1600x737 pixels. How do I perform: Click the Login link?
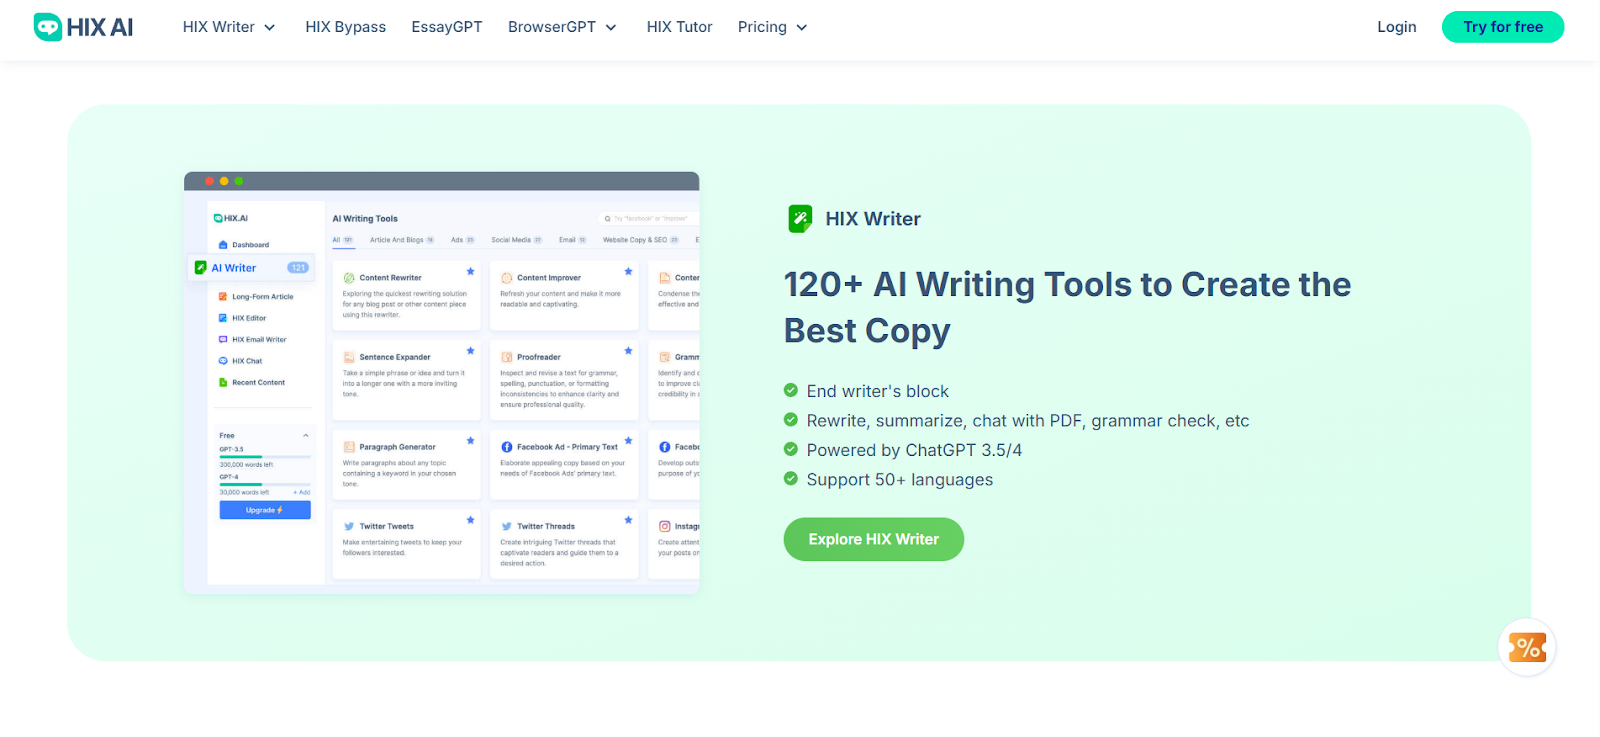[1397, 27]
